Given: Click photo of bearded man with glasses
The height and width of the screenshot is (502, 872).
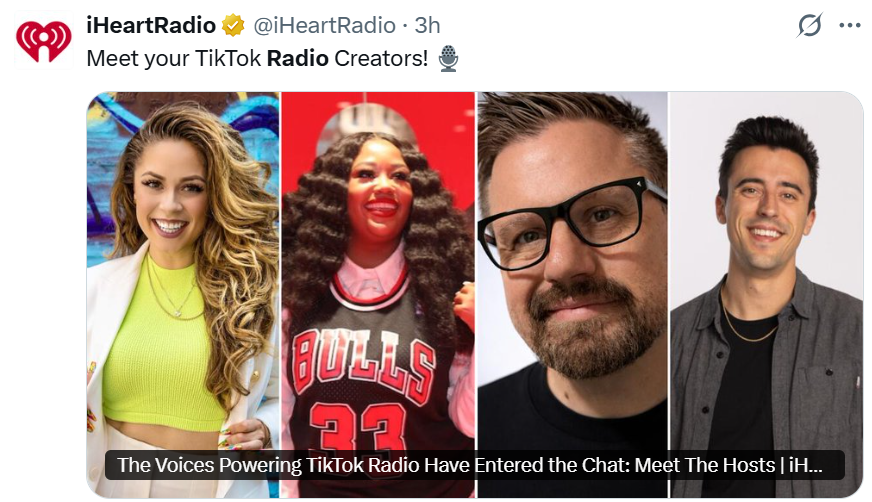Looking at the screenshot, I should [572, 295].
